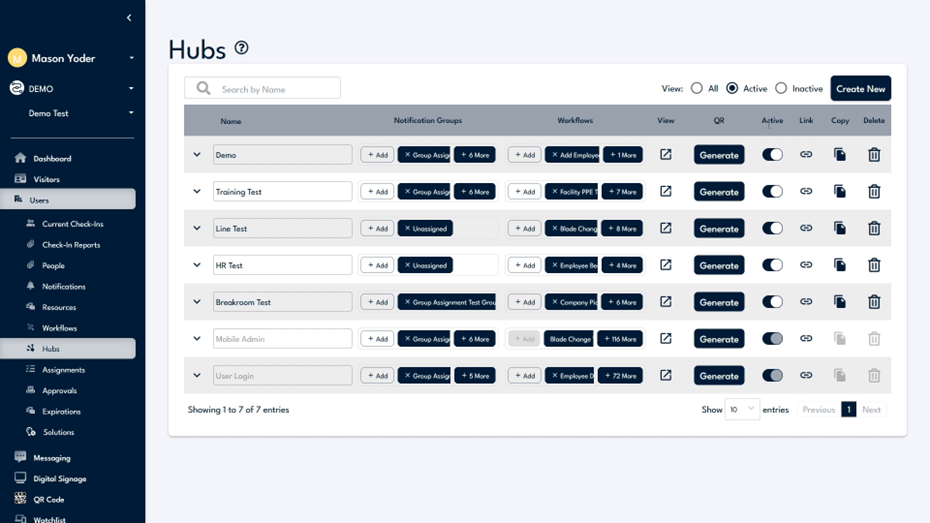Open the Demo hub view icon

(666, 155)
